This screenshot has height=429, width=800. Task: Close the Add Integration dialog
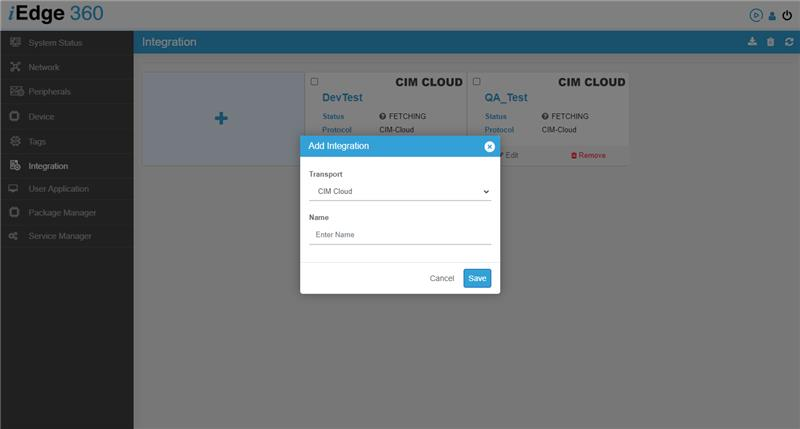pyautogui.click(x=489, y=146)
